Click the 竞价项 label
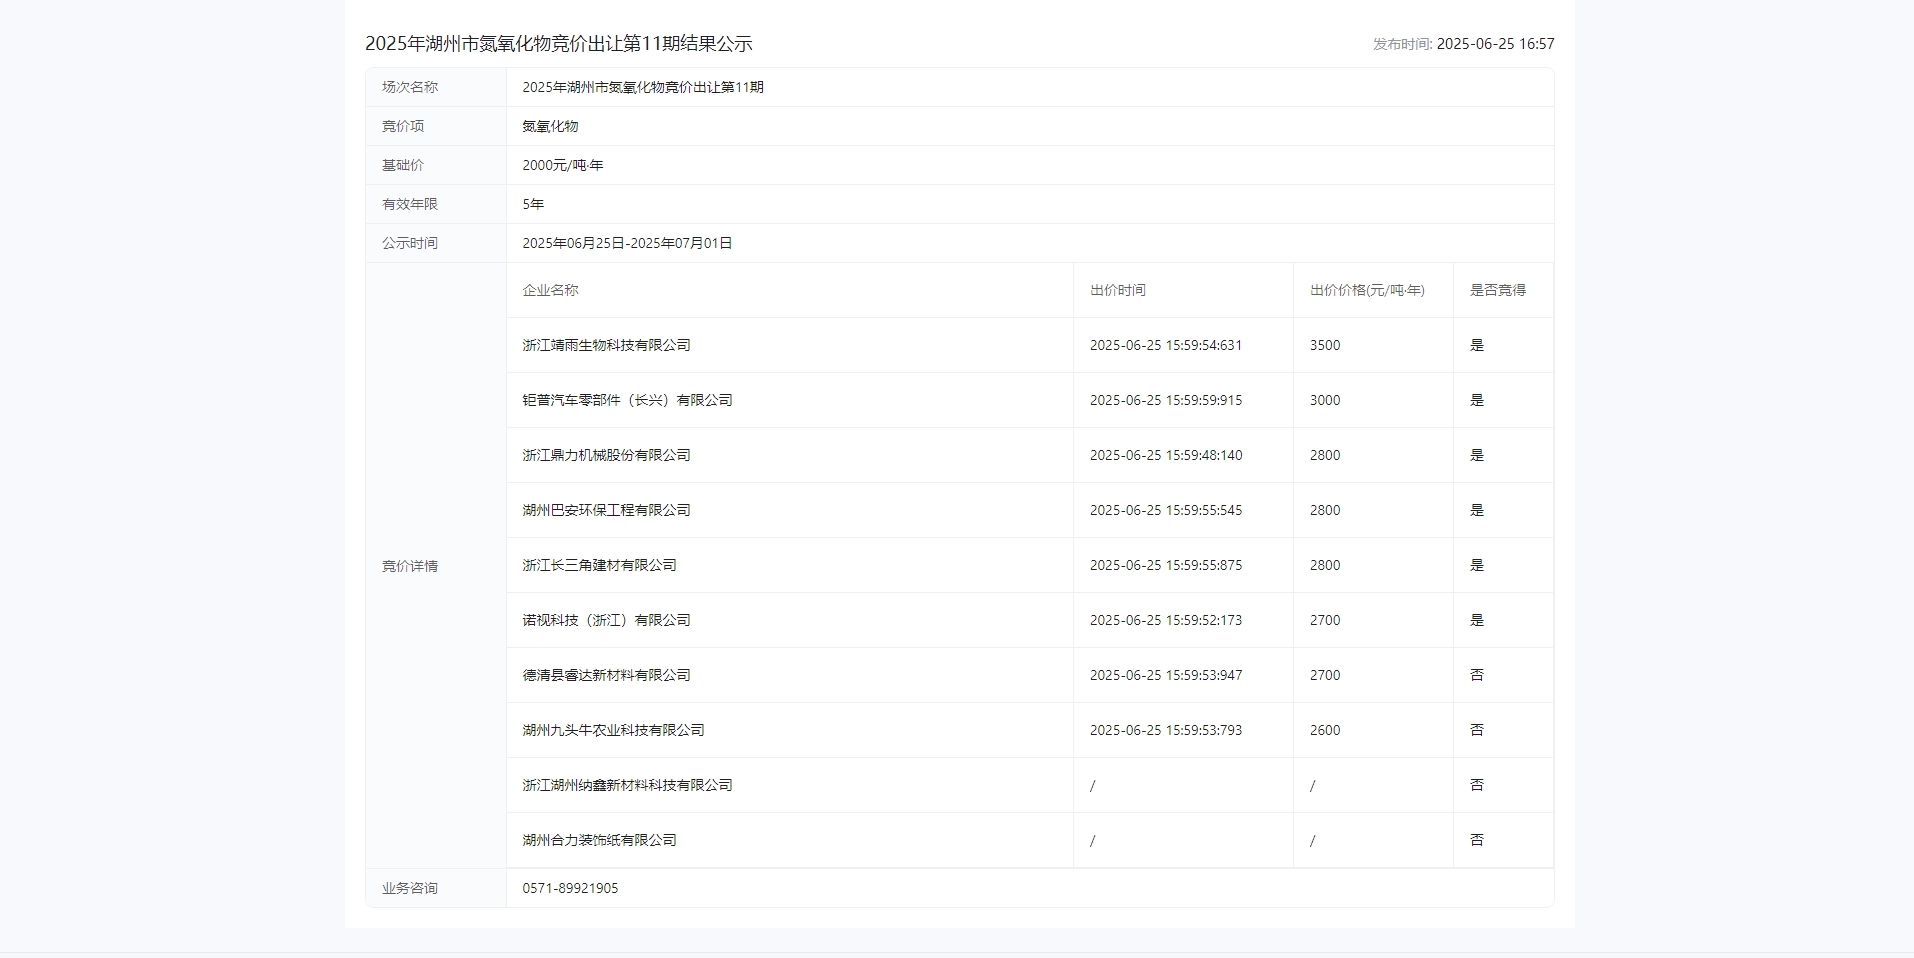The height and width of the screenshot is (958, 1914). (403, 126)
